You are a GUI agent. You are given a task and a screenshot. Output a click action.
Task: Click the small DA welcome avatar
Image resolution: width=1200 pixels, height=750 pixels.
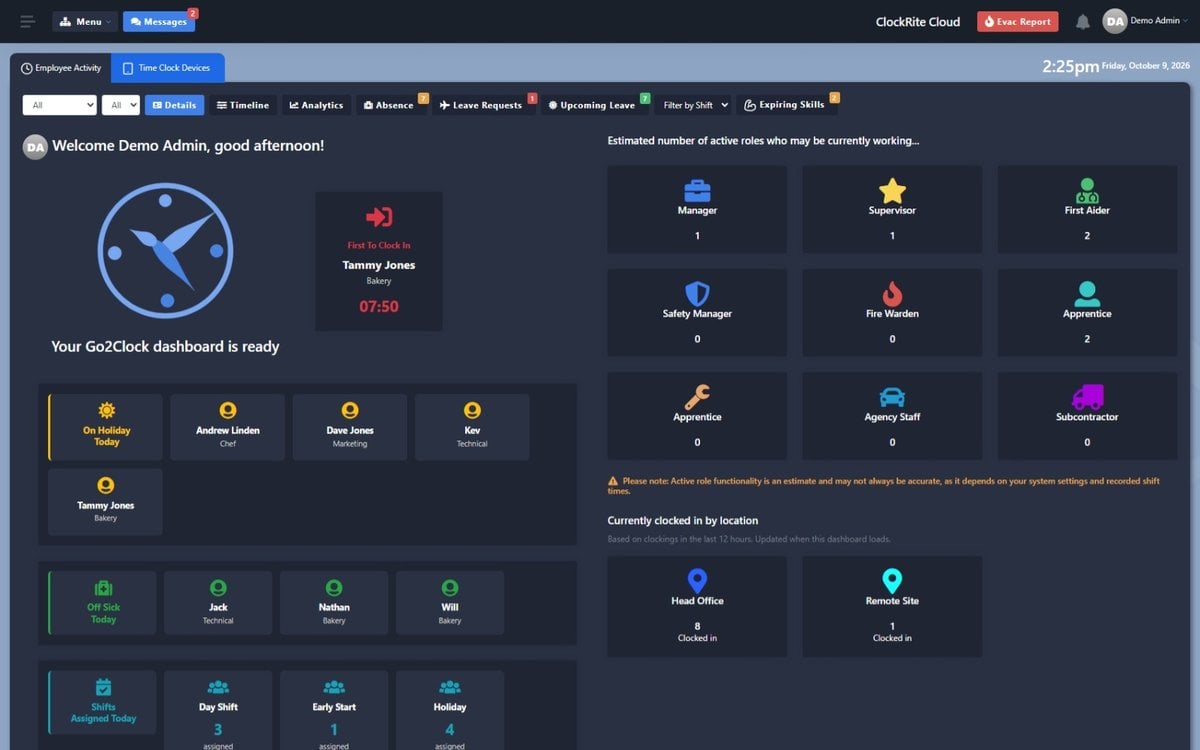point(36,147)
